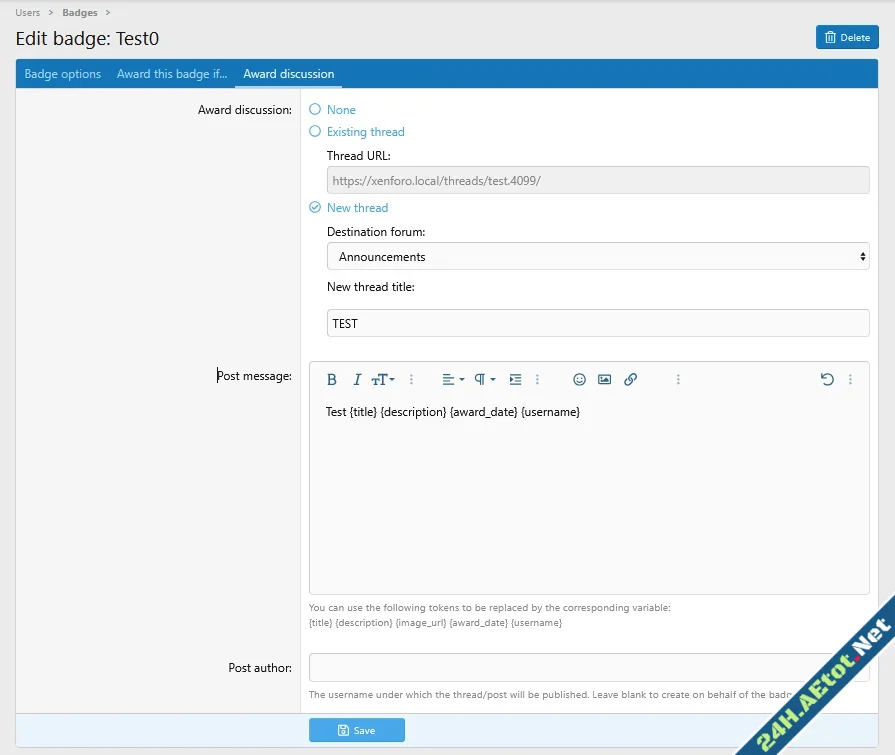Click the indent icon in toolbar

click(x=515, y=380)
